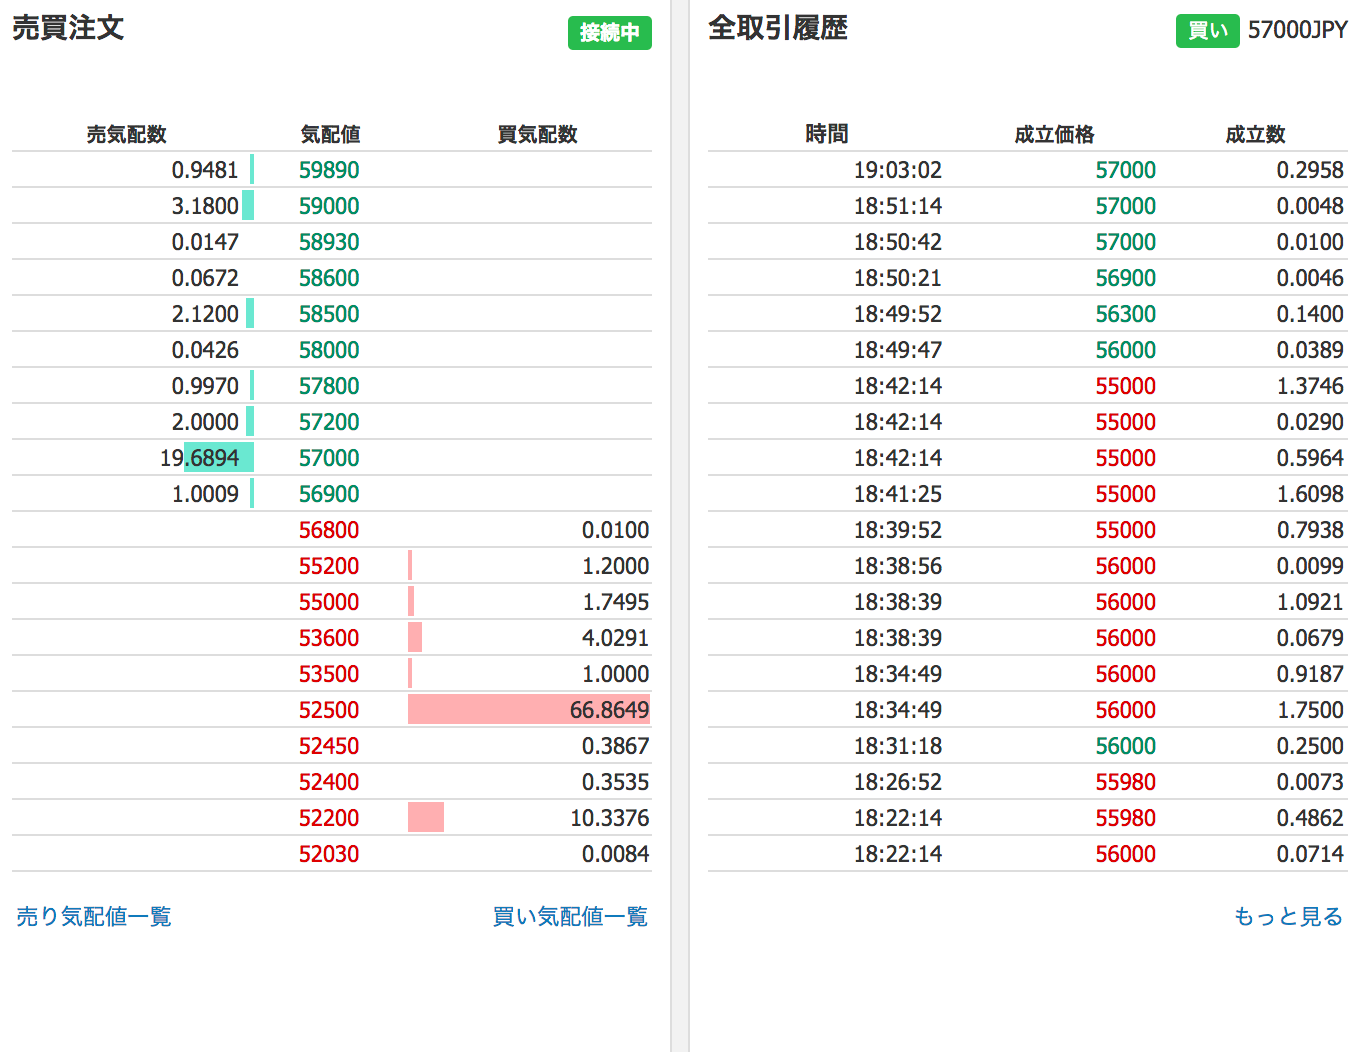Select ask price 57800
Image resolution: width=1364 pixels, height=1052 pixels.
pos(329,386)
